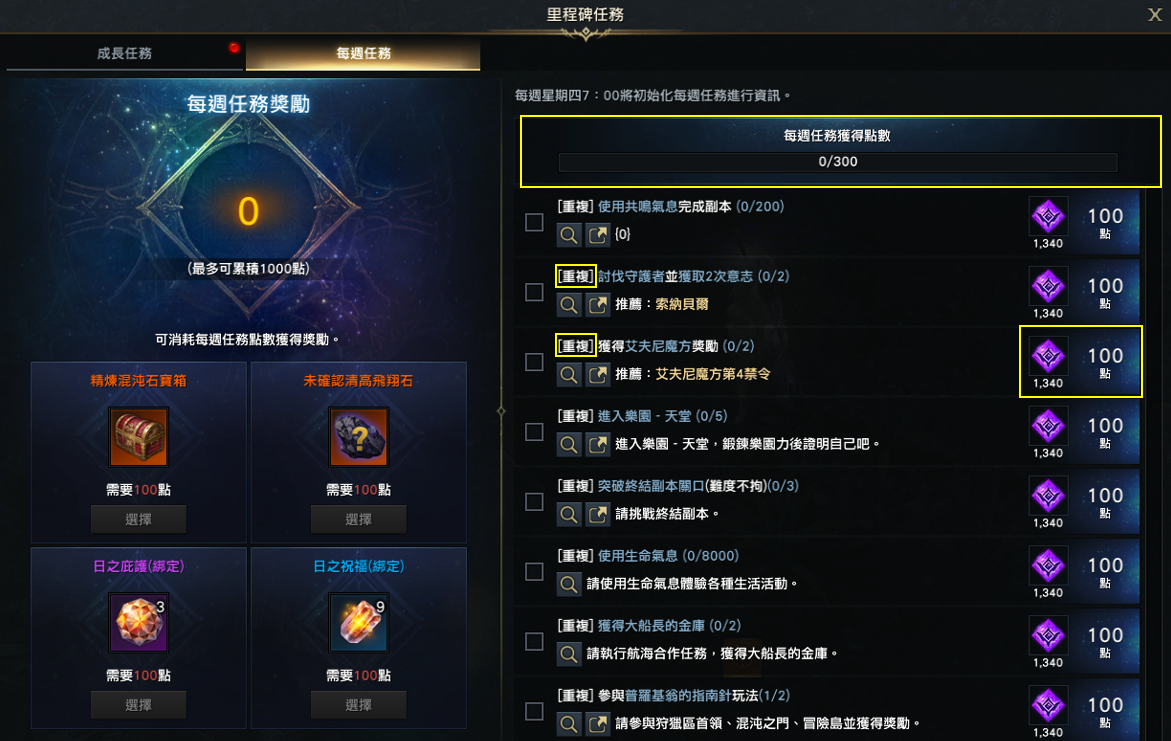The width and height of the screenshot is (1171, 741).
Task: Click the 日之祝福 crystal item icon
Action: 358,622
